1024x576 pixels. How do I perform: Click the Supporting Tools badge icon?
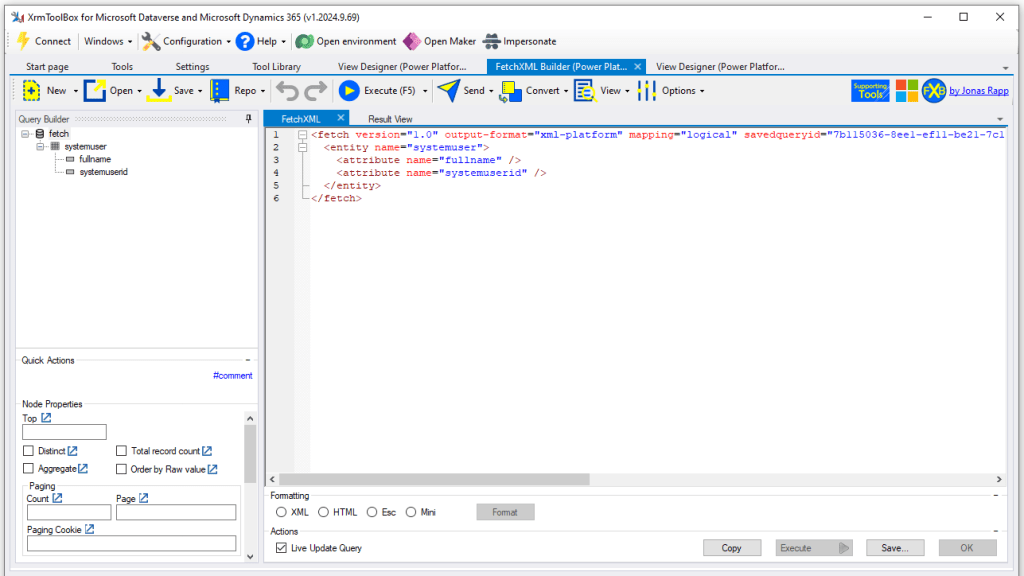pyautogui.click(x=870, y=91)
